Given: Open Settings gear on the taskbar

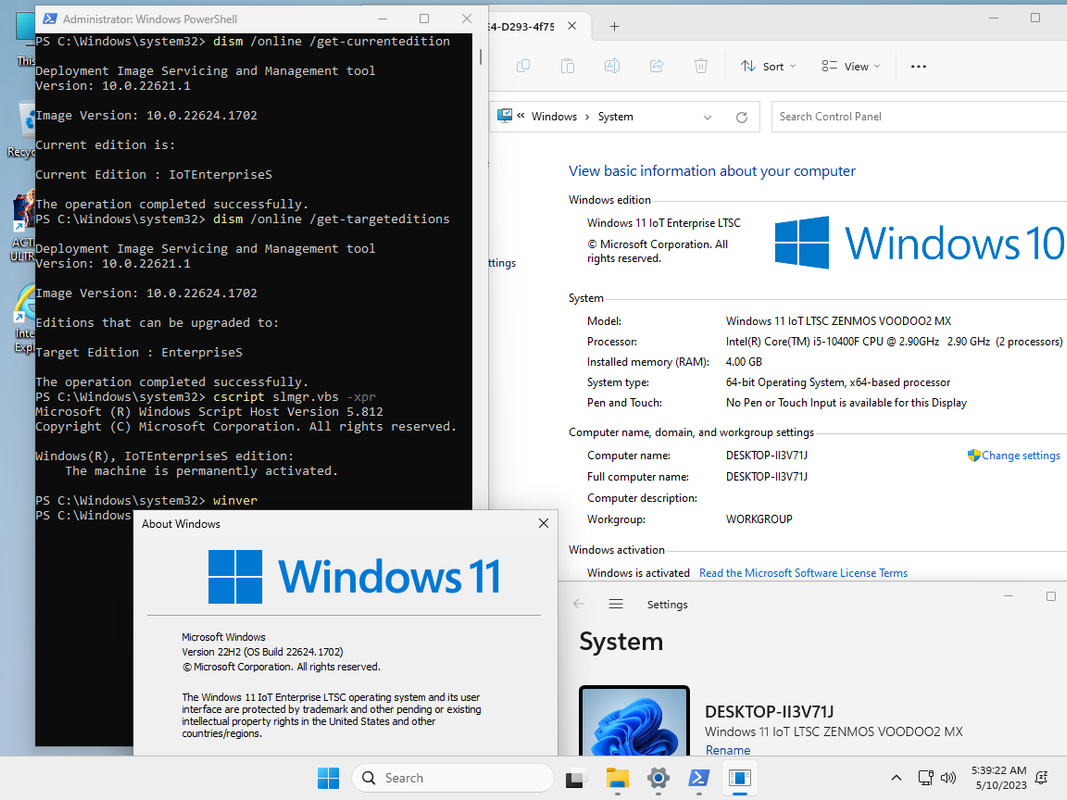Looking at the screenshot, I should click(x=658, y=778).
